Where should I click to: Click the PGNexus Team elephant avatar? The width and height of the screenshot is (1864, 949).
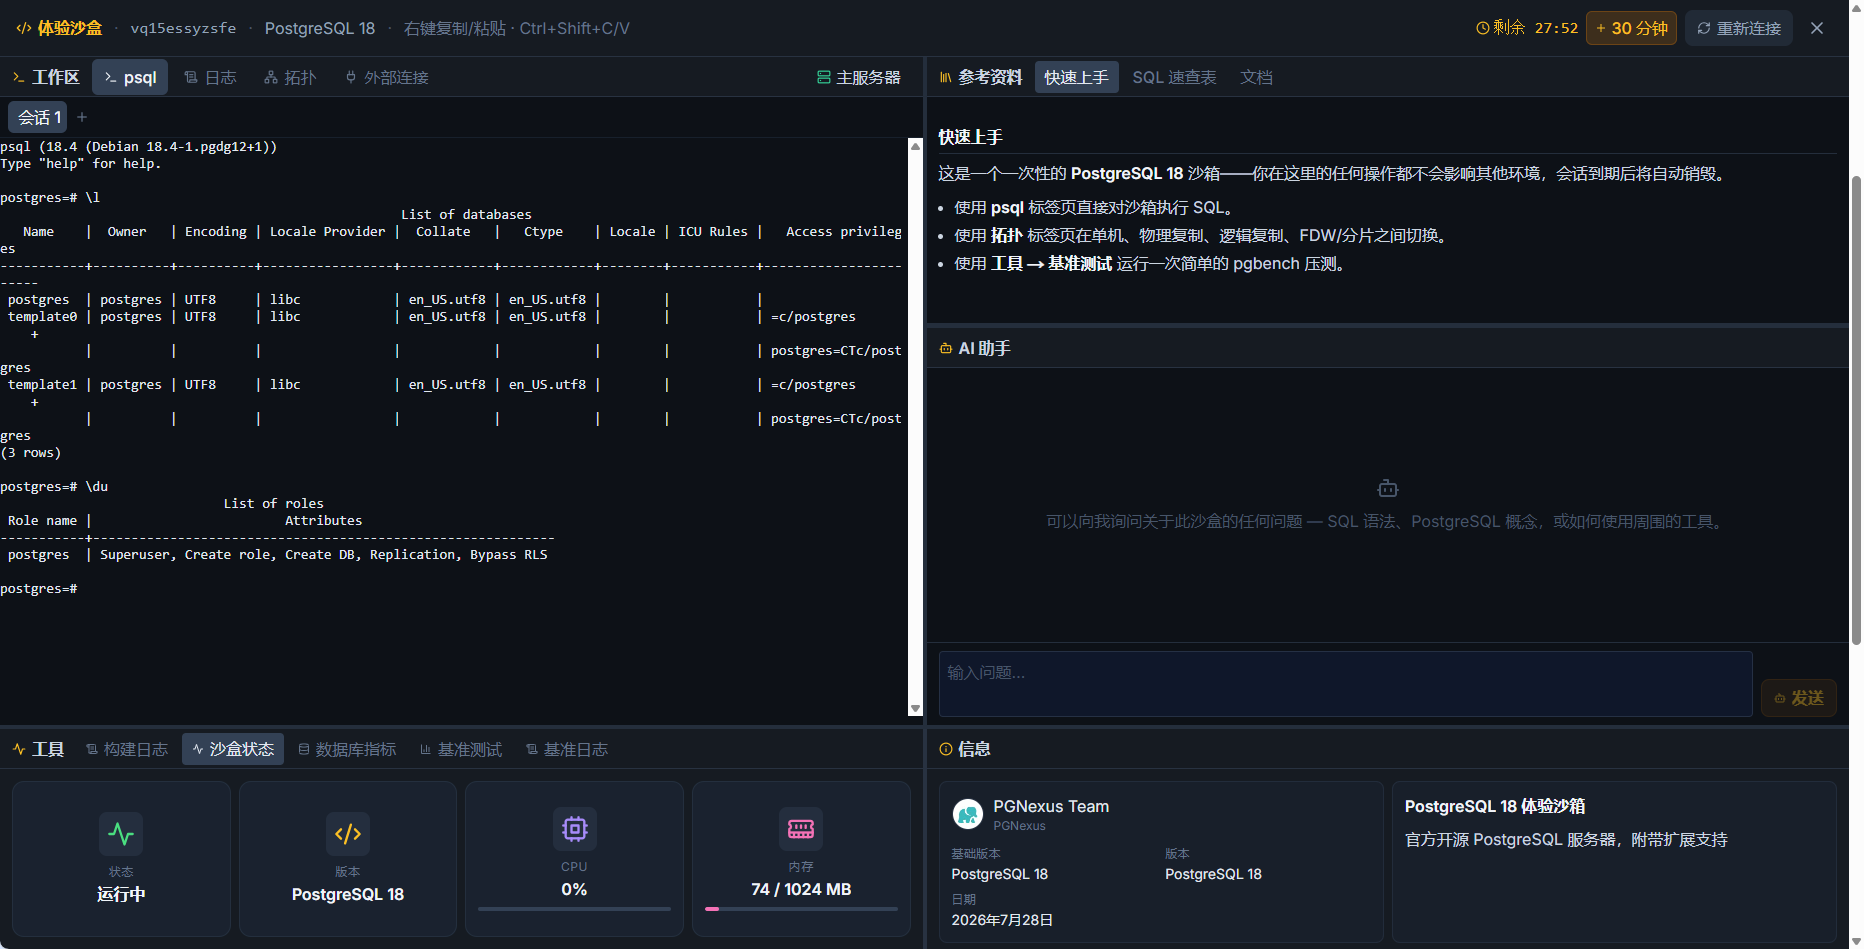tap(968, 815)
